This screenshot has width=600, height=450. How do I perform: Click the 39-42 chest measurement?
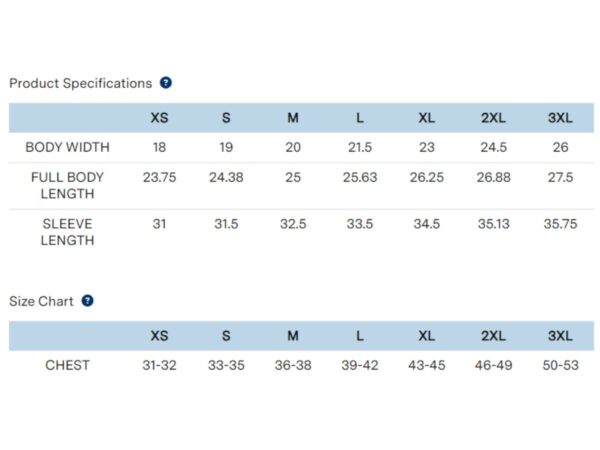click(x=360, y=365)
